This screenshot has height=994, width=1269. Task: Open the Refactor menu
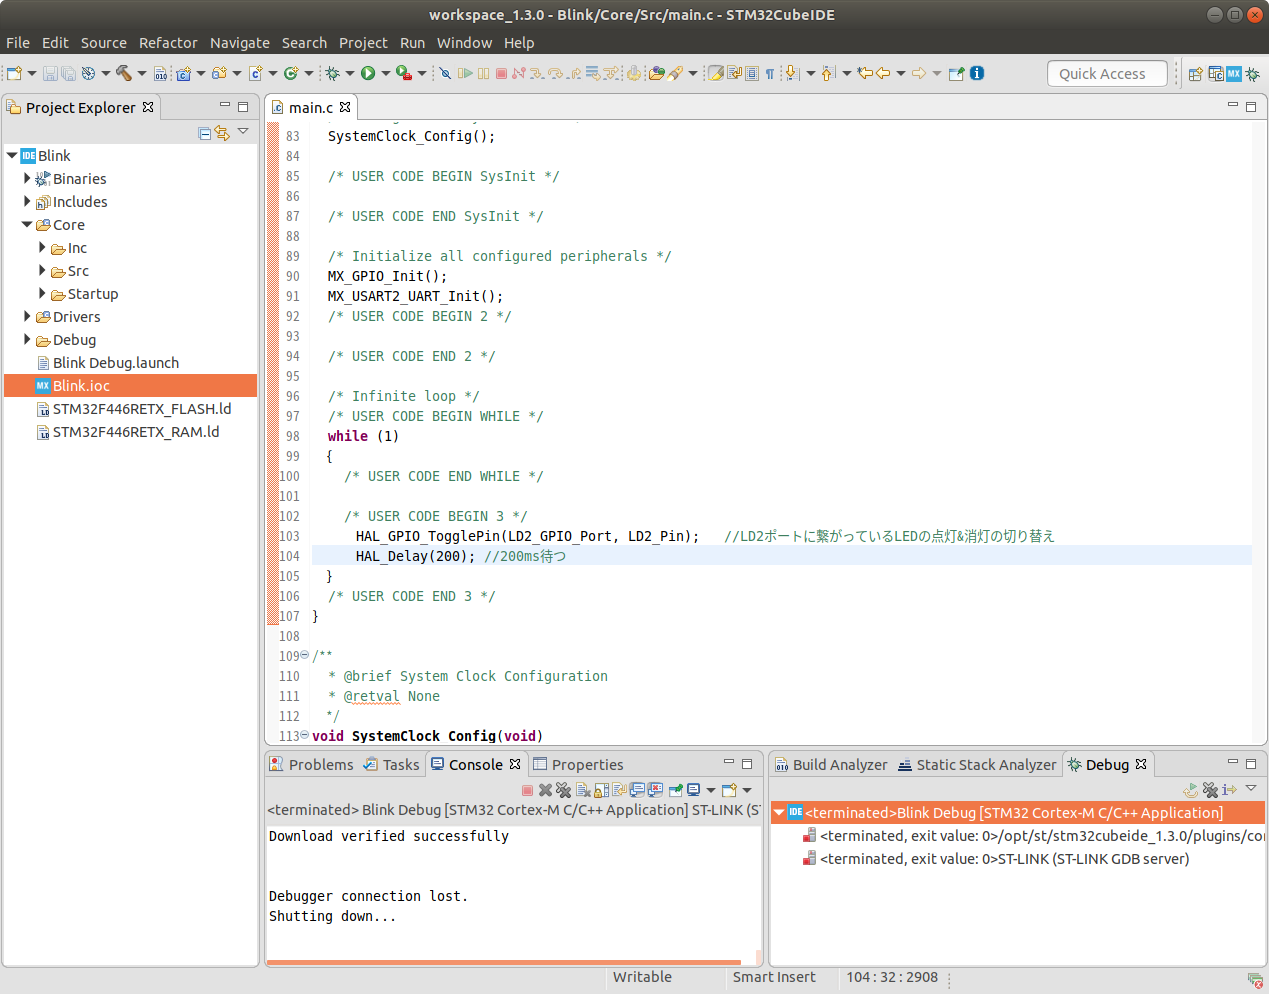pos(168,43)
